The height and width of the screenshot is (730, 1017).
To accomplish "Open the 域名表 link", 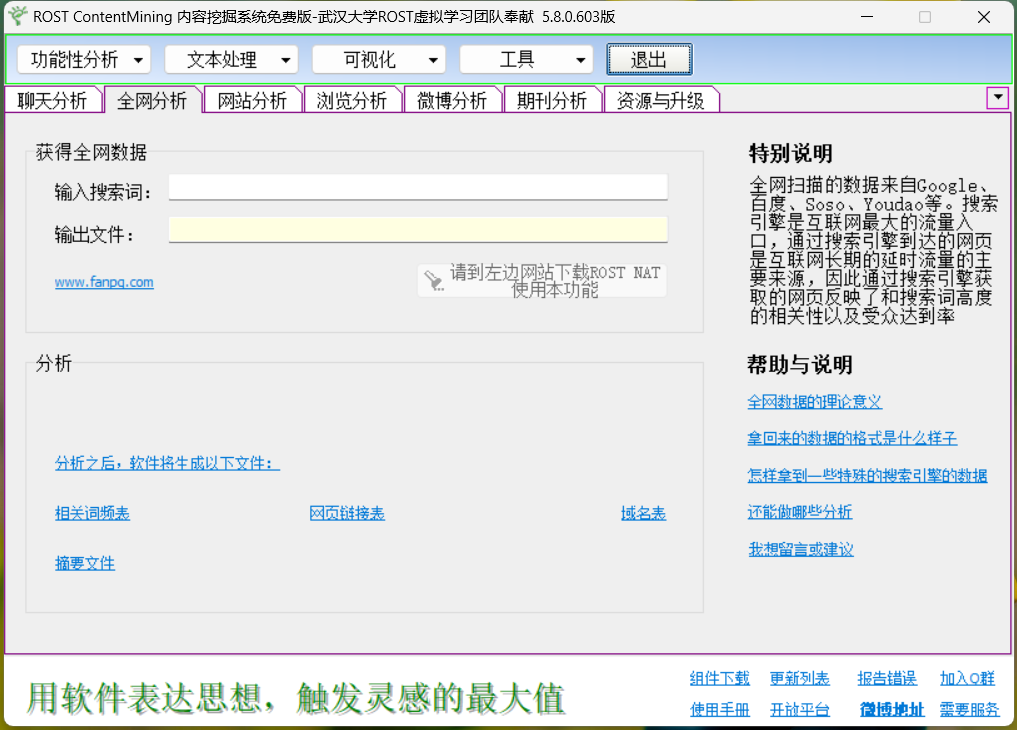I will pos(643,512).
